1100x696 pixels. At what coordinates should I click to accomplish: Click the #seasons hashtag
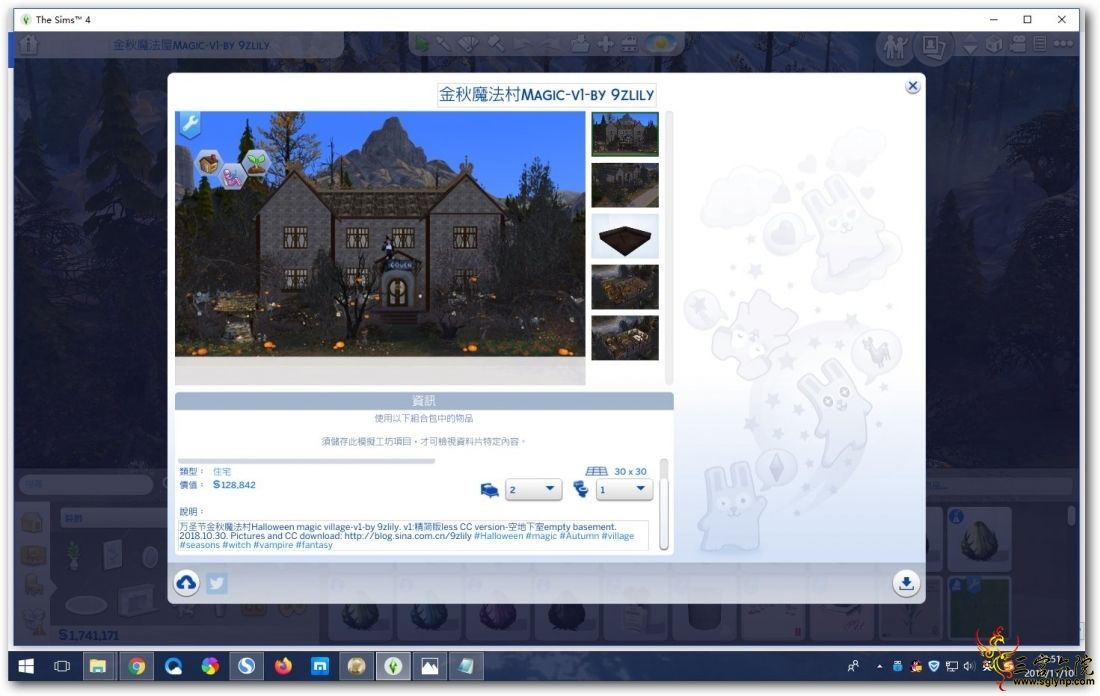tap(199, 545)
